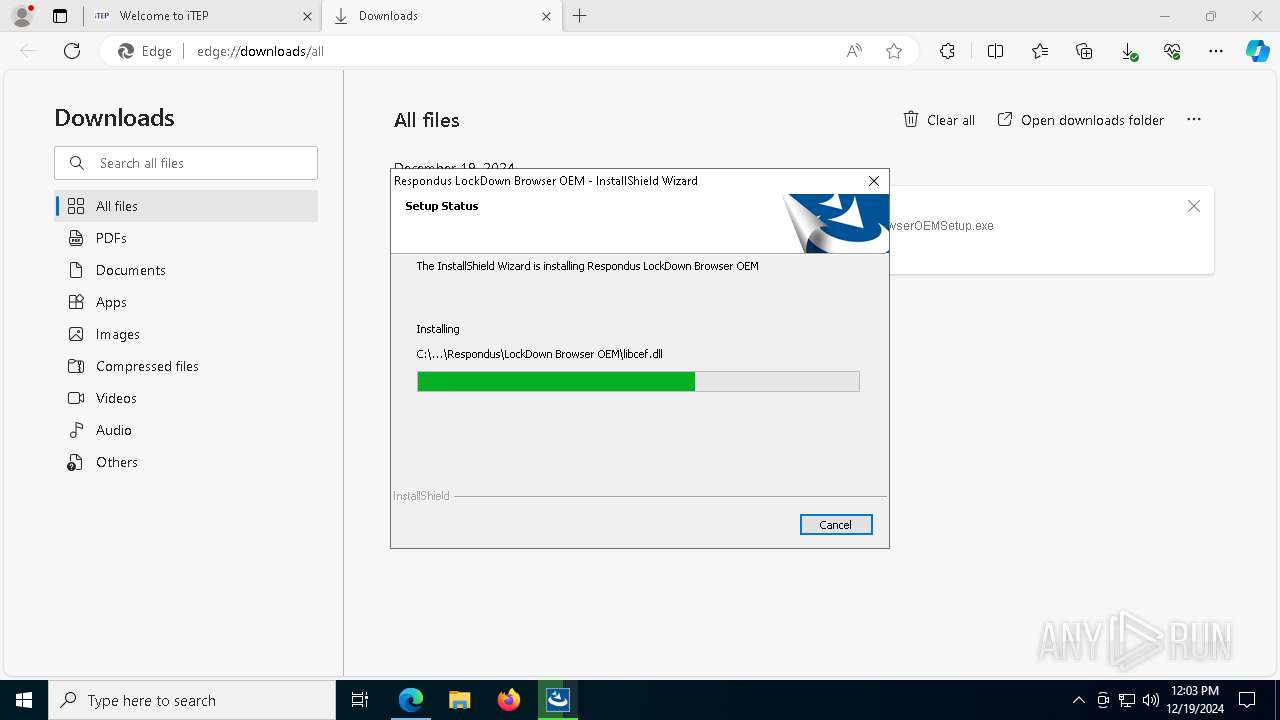This screenshot has width=1280, height=720.
Task: Click the volume speaker icon
Action: pos(1150,700)
